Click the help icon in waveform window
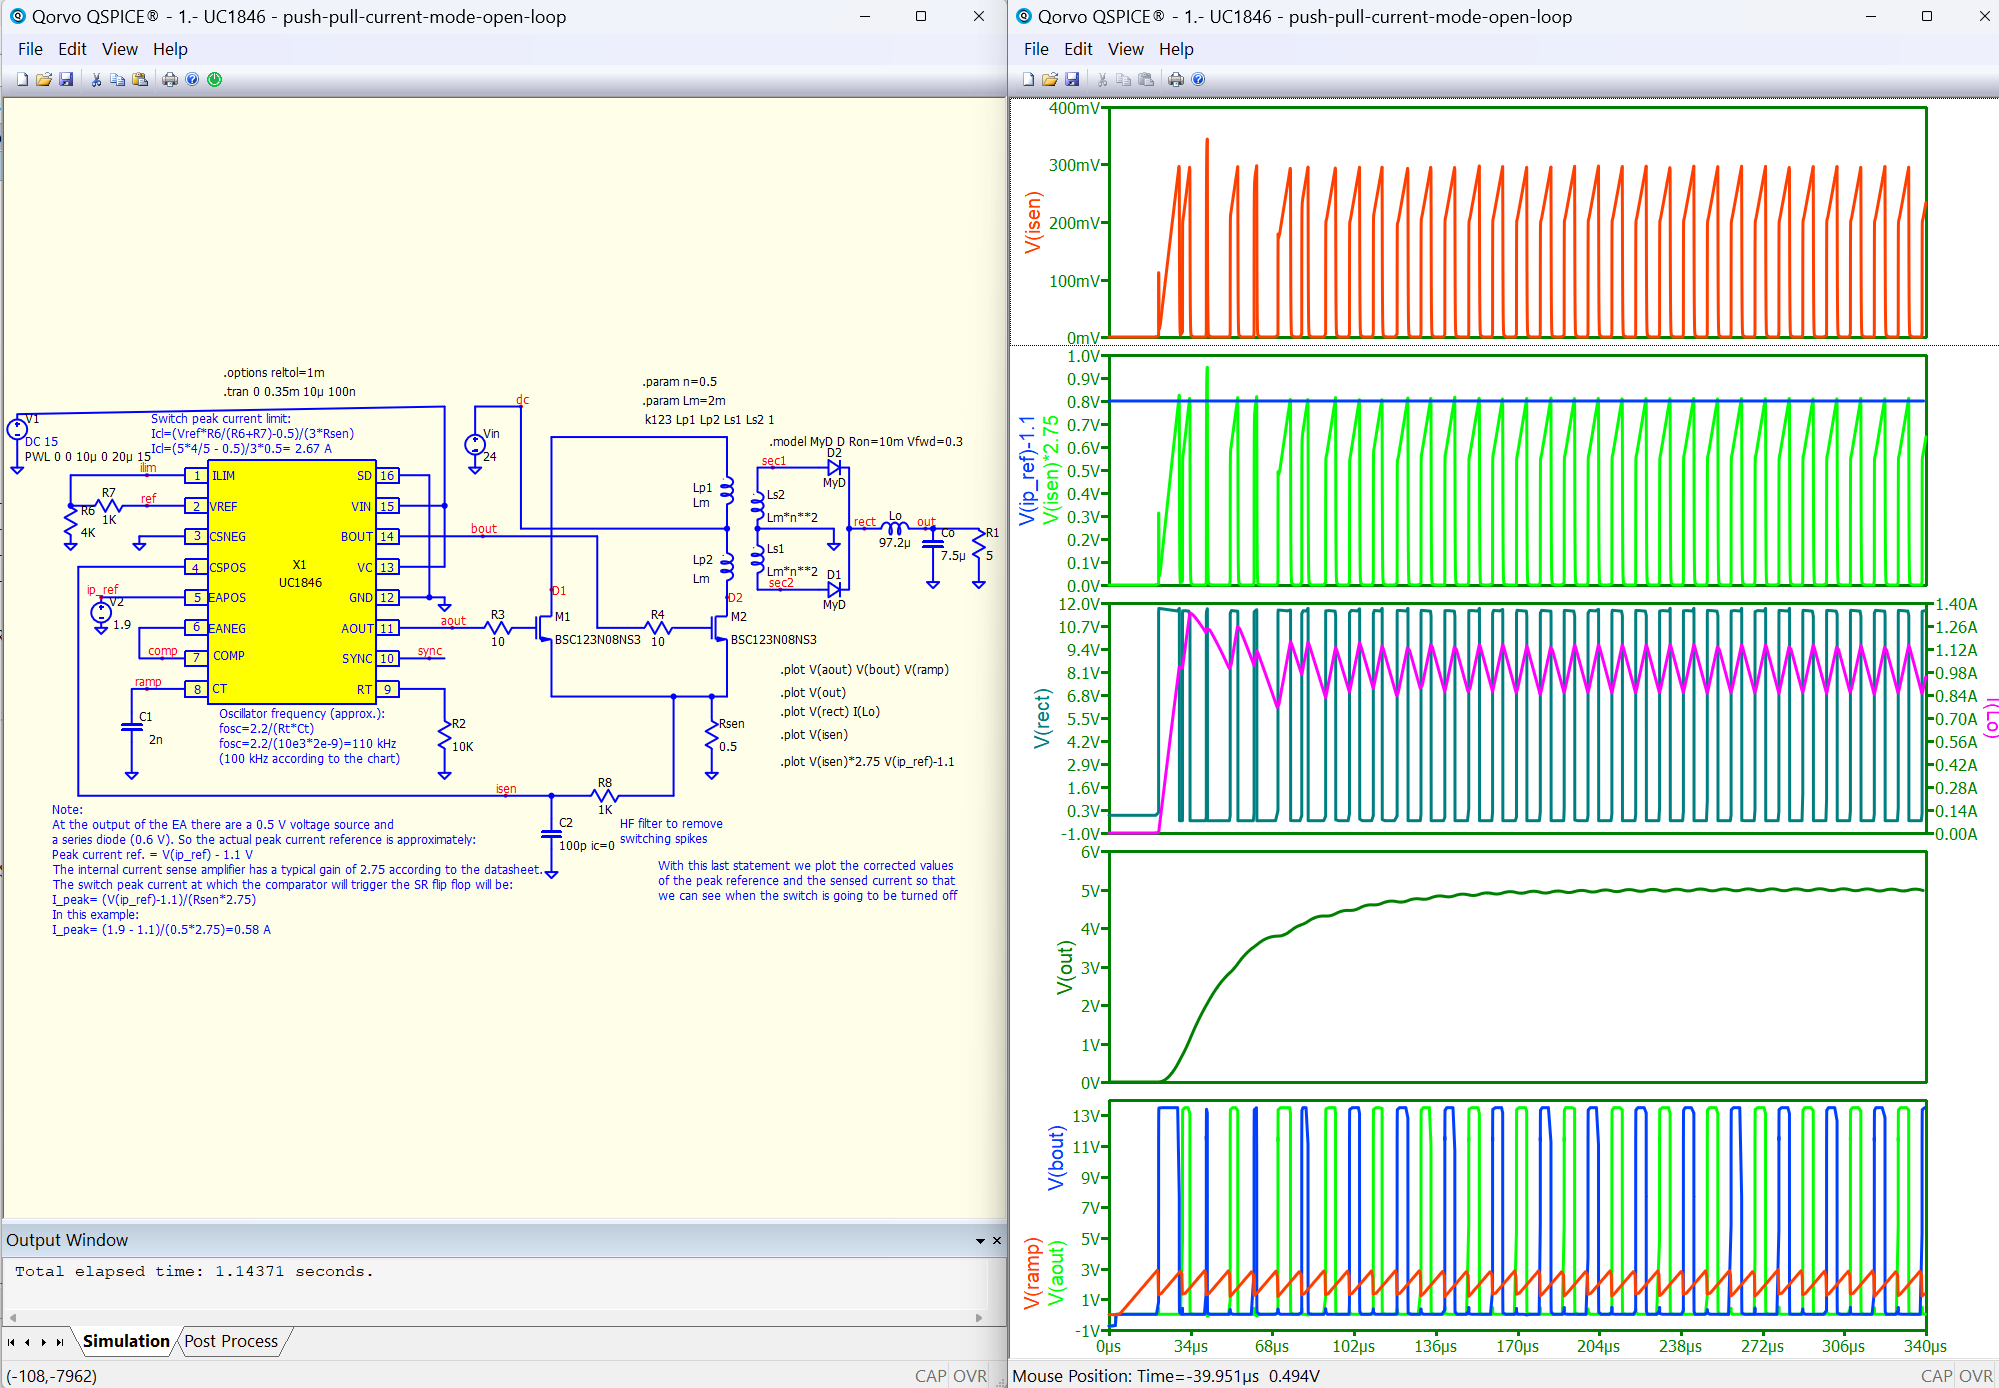This screenshot has height=1388, width=1999. [1198, 80]
